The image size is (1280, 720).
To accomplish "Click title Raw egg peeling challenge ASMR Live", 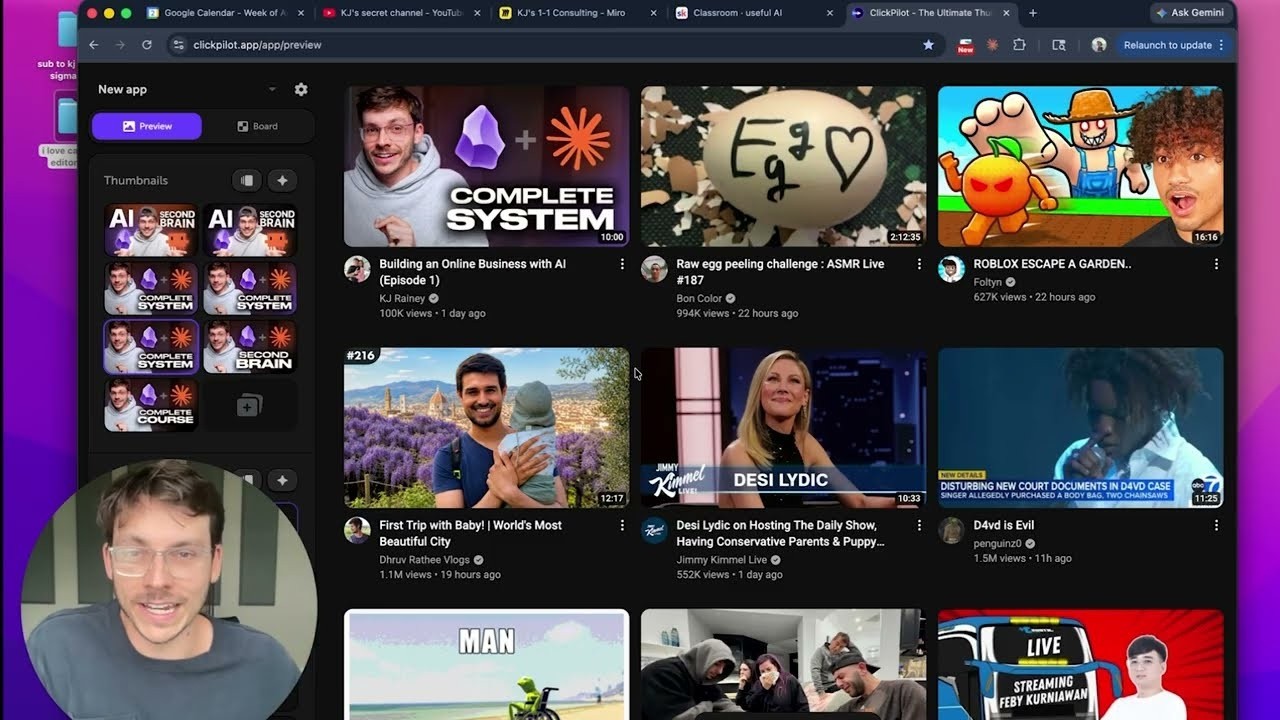I will coord(780,272).
